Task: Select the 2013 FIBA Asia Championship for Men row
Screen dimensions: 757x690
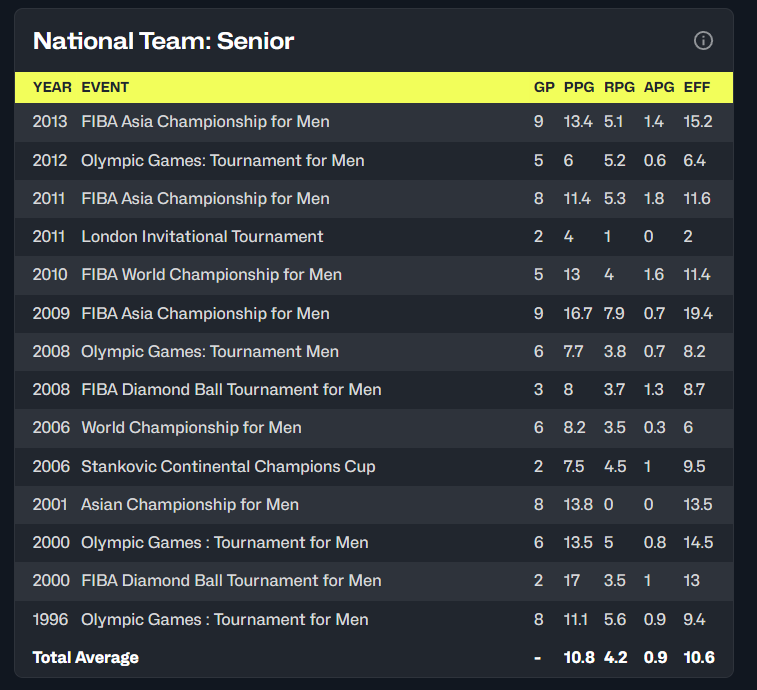Action: [205, 122]
